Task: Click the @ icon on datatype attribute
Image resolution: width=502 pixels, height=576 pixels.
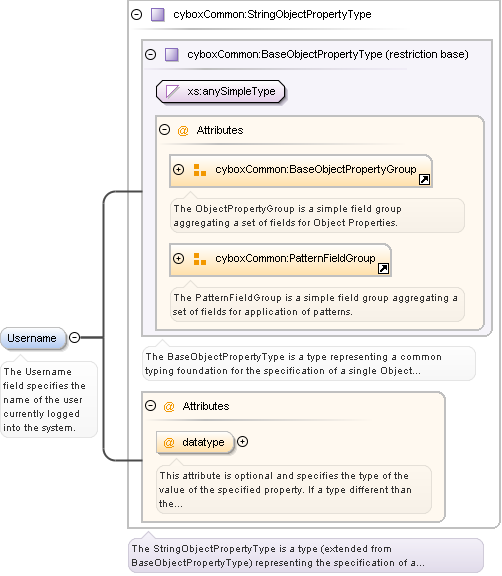Action: (x=169, y=443)
